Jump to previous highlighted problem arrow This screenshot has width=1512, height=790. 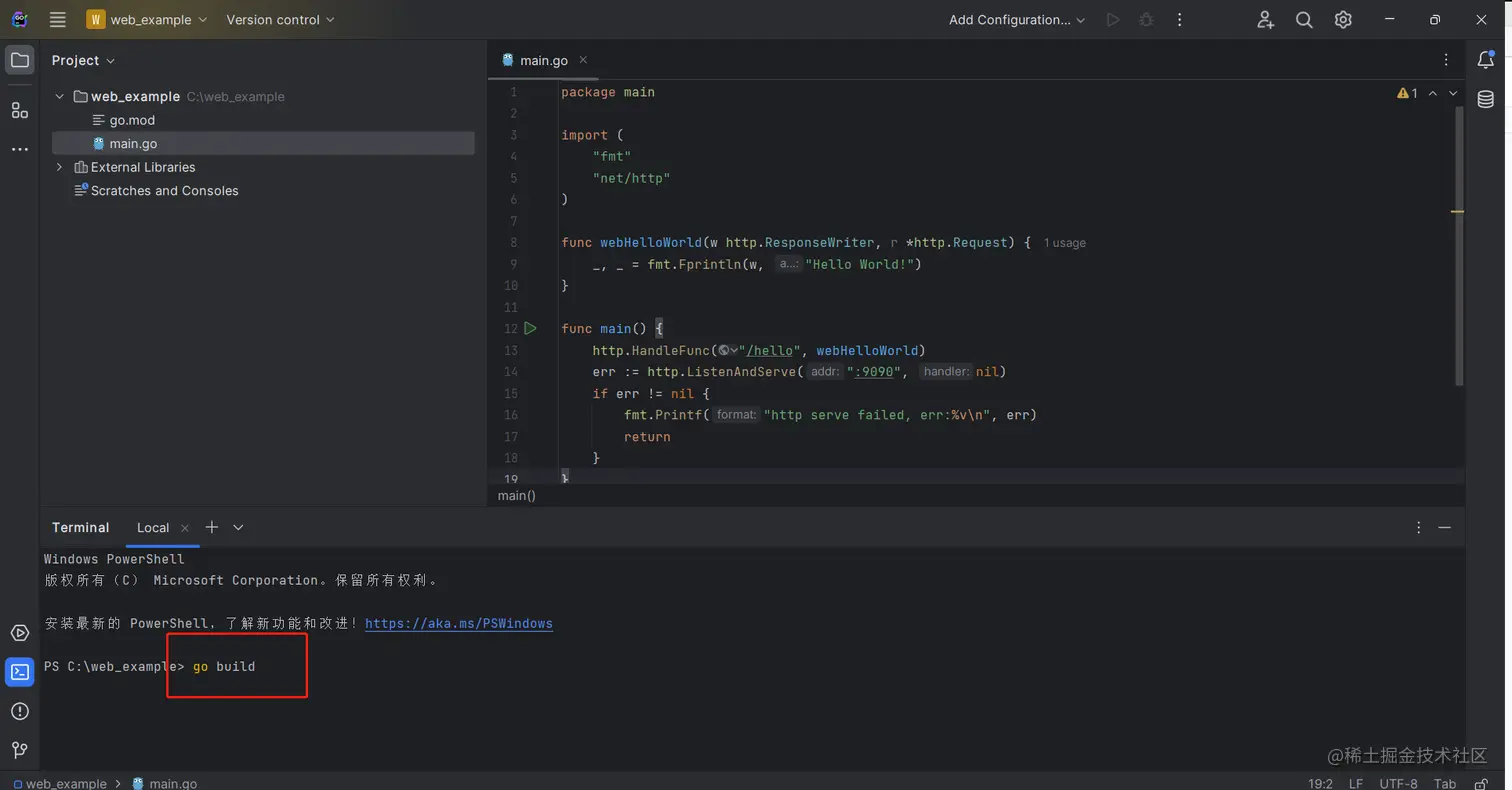coord(1433,93)
